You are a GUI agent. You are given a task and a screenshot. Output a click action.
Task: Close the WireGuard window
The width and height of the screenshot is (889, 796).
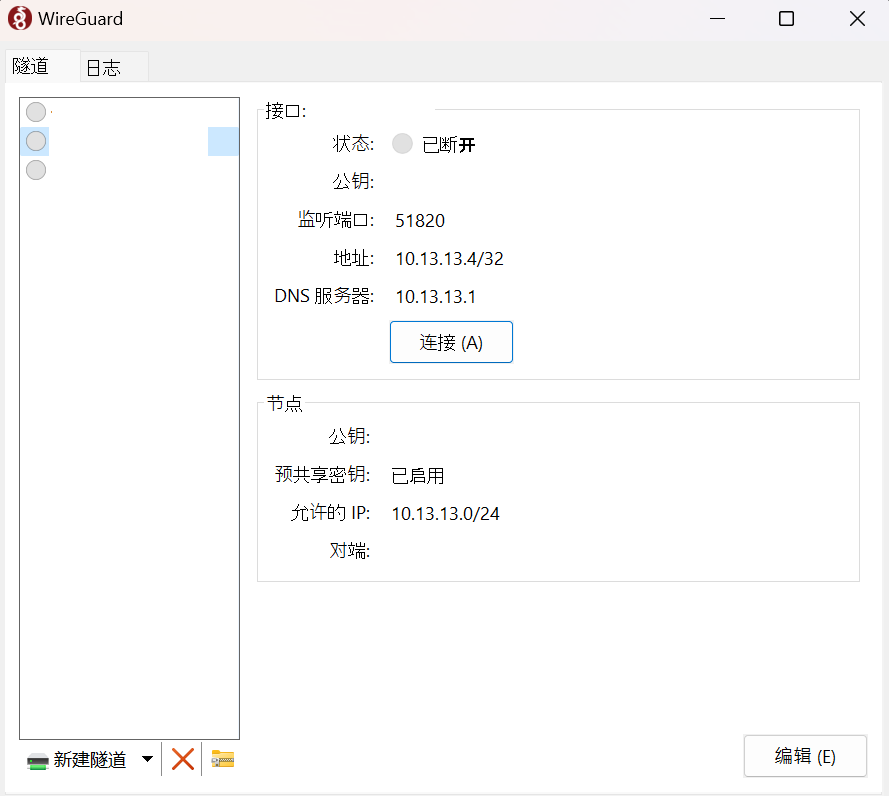(857, 19)
